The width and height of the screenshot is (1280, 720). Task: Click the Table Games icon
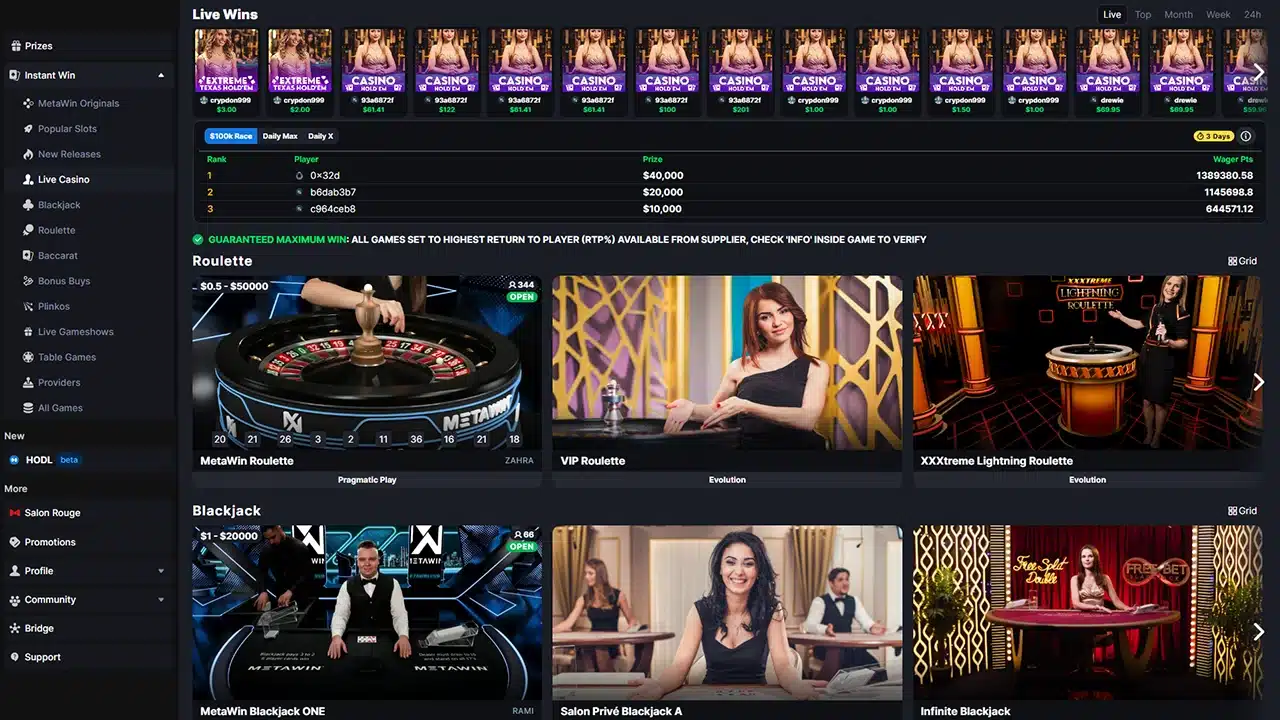(29, 357)
